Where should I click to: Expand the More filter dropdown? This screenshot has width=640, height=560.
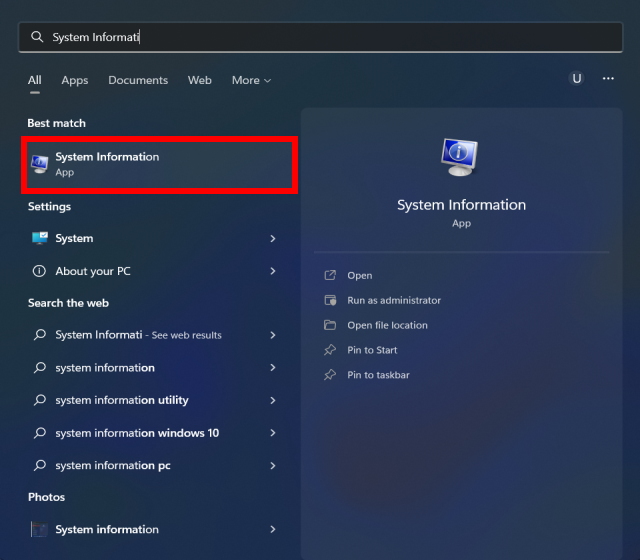pyautogui.click(x=251, y=80)
